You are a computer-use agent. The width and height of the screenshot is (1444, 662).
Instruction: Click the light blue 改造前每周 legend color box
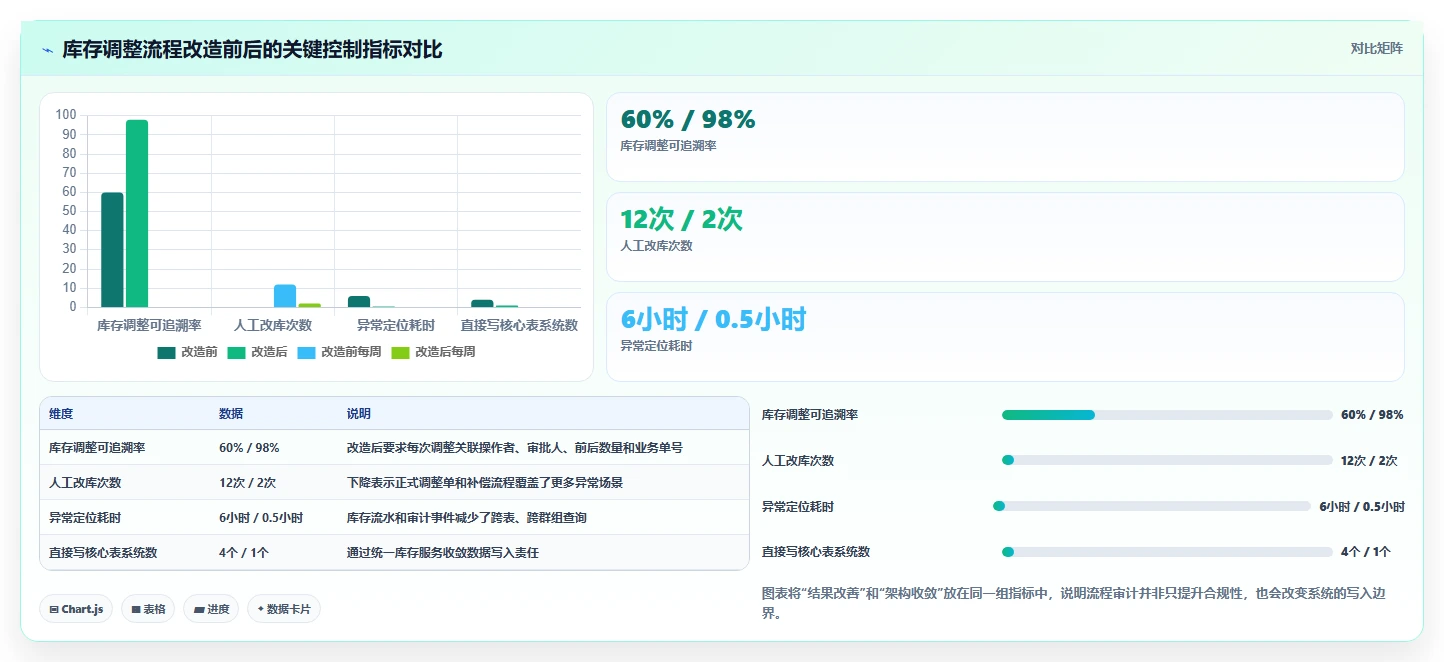307,352
